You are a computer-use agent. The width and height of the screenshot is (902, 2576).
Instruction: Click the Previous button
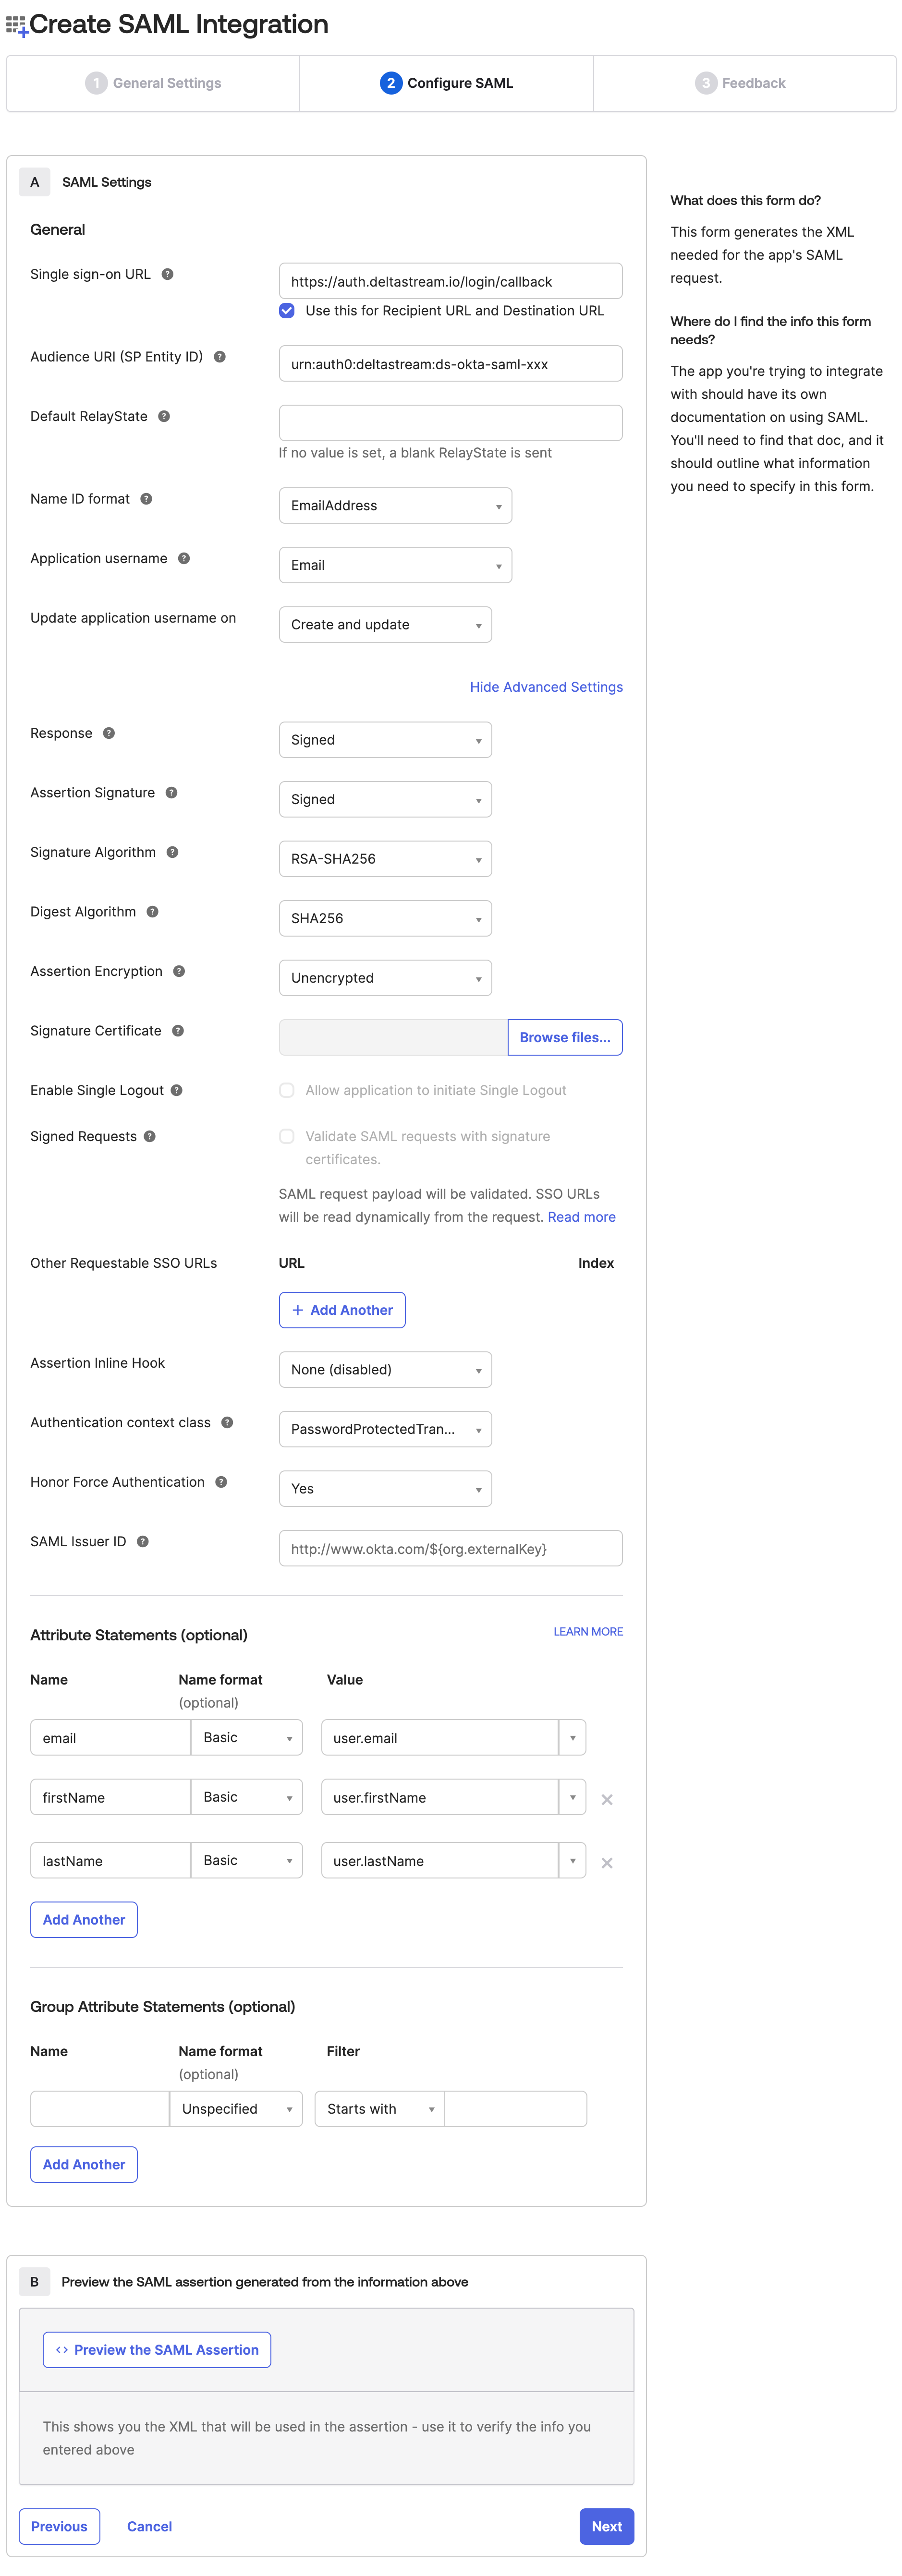click(59, 2527)
